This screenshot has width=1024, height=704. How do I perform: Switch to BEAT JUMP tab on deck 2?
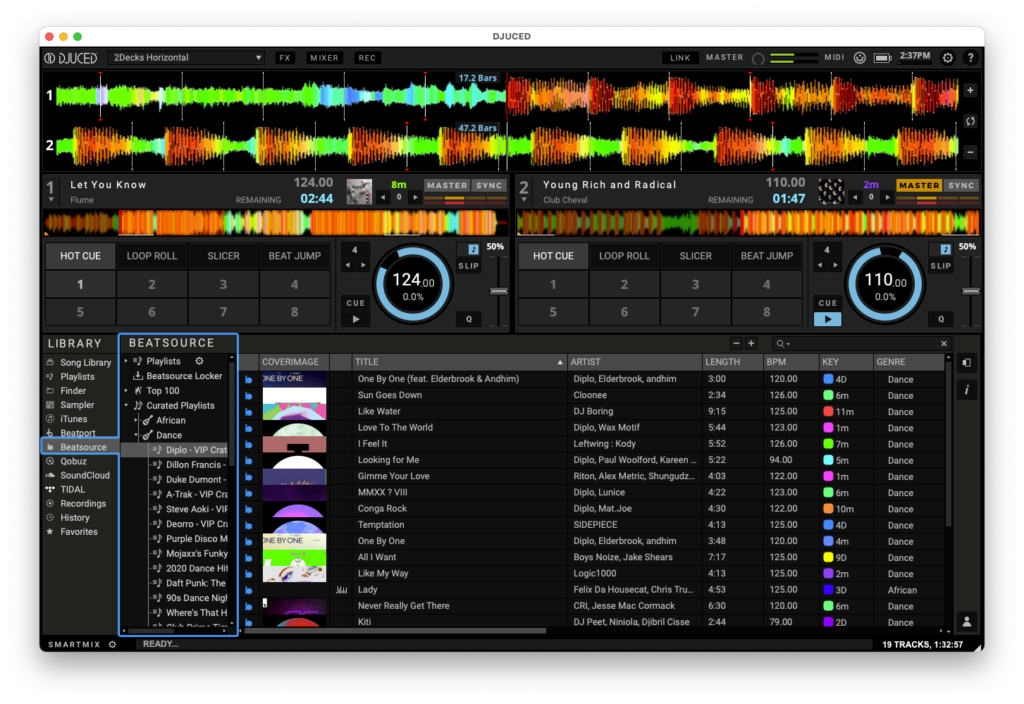coord(766,256)
